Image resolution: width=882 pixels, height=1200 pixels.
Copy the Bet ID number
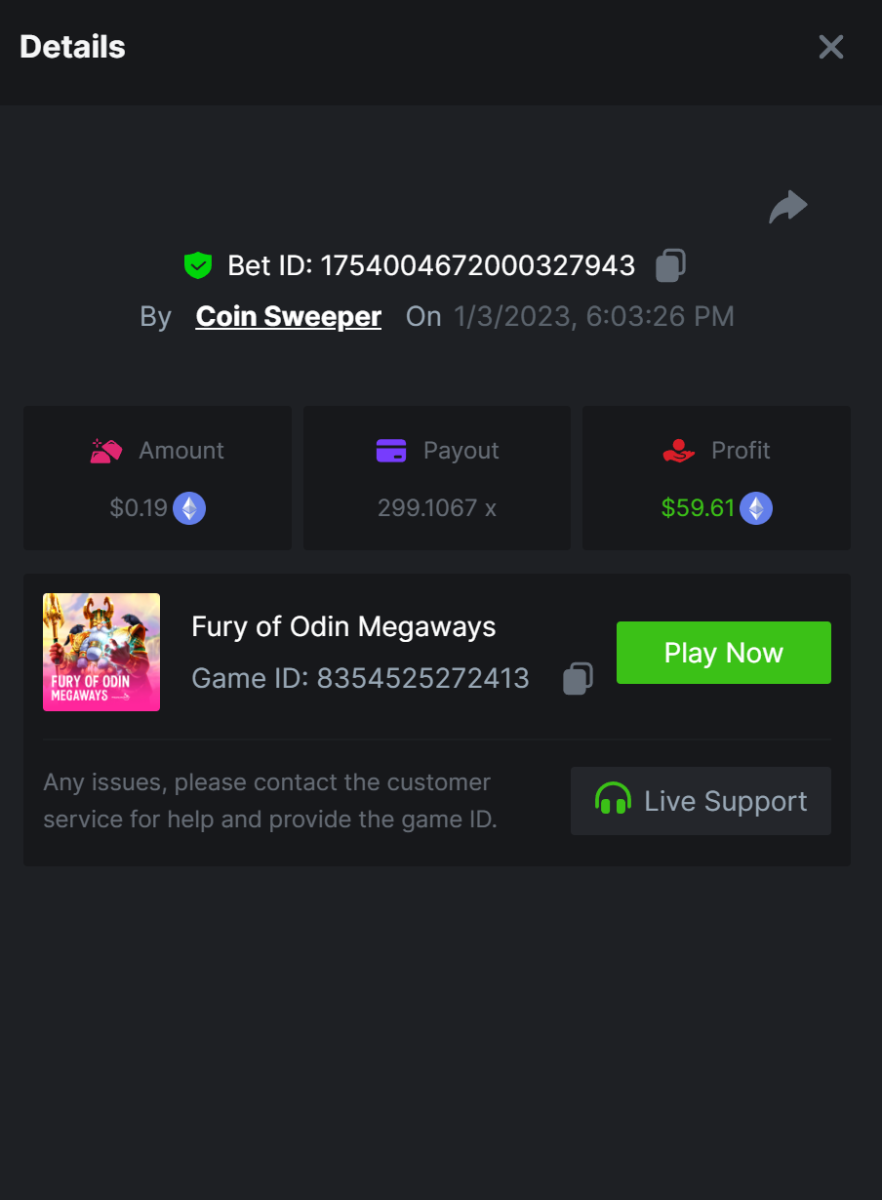click(x=670, y=266)
